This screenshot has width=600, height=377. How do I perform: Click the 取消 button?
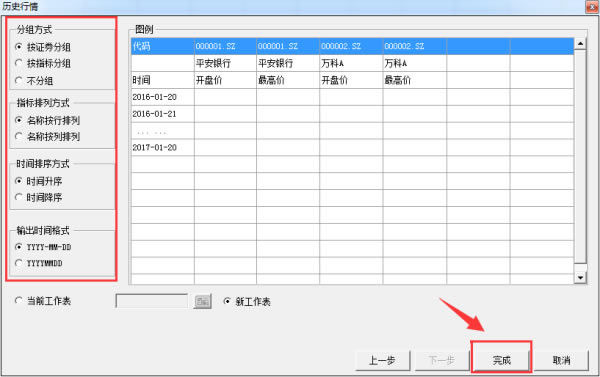click(561, 360)
